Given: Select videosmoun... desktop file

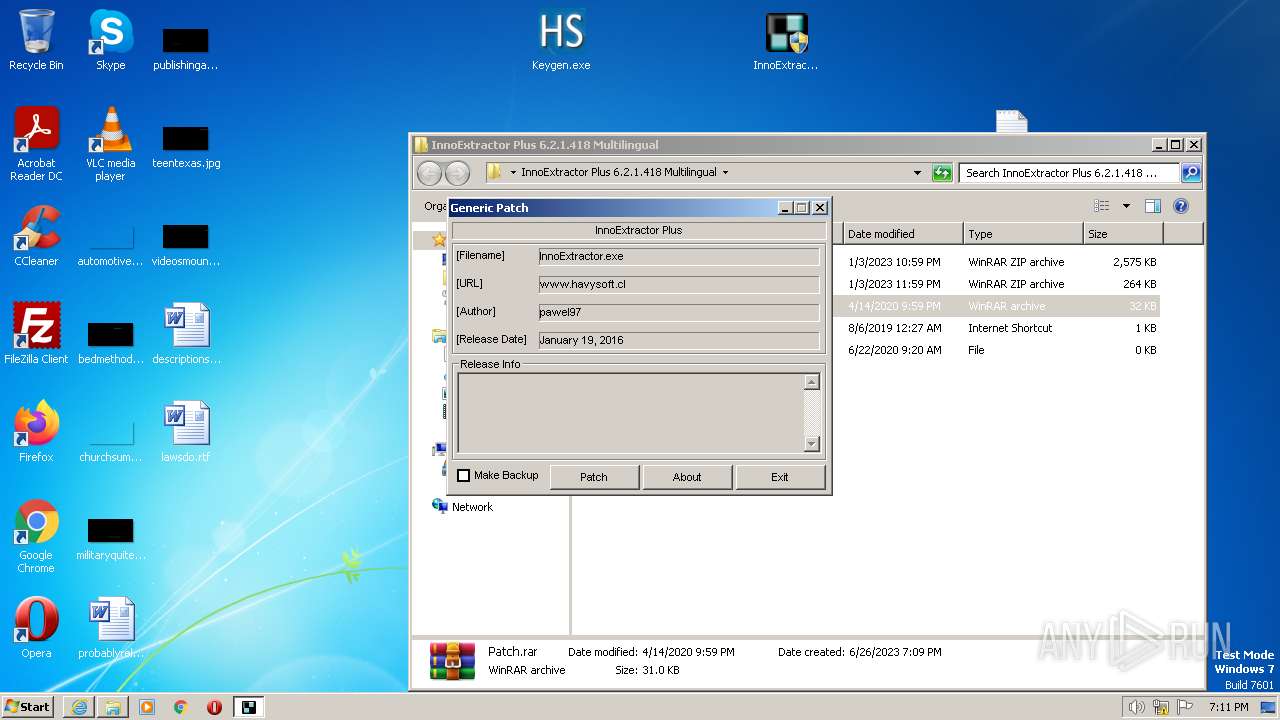Looking at the screenshot, I should click(x=186, y=243).
